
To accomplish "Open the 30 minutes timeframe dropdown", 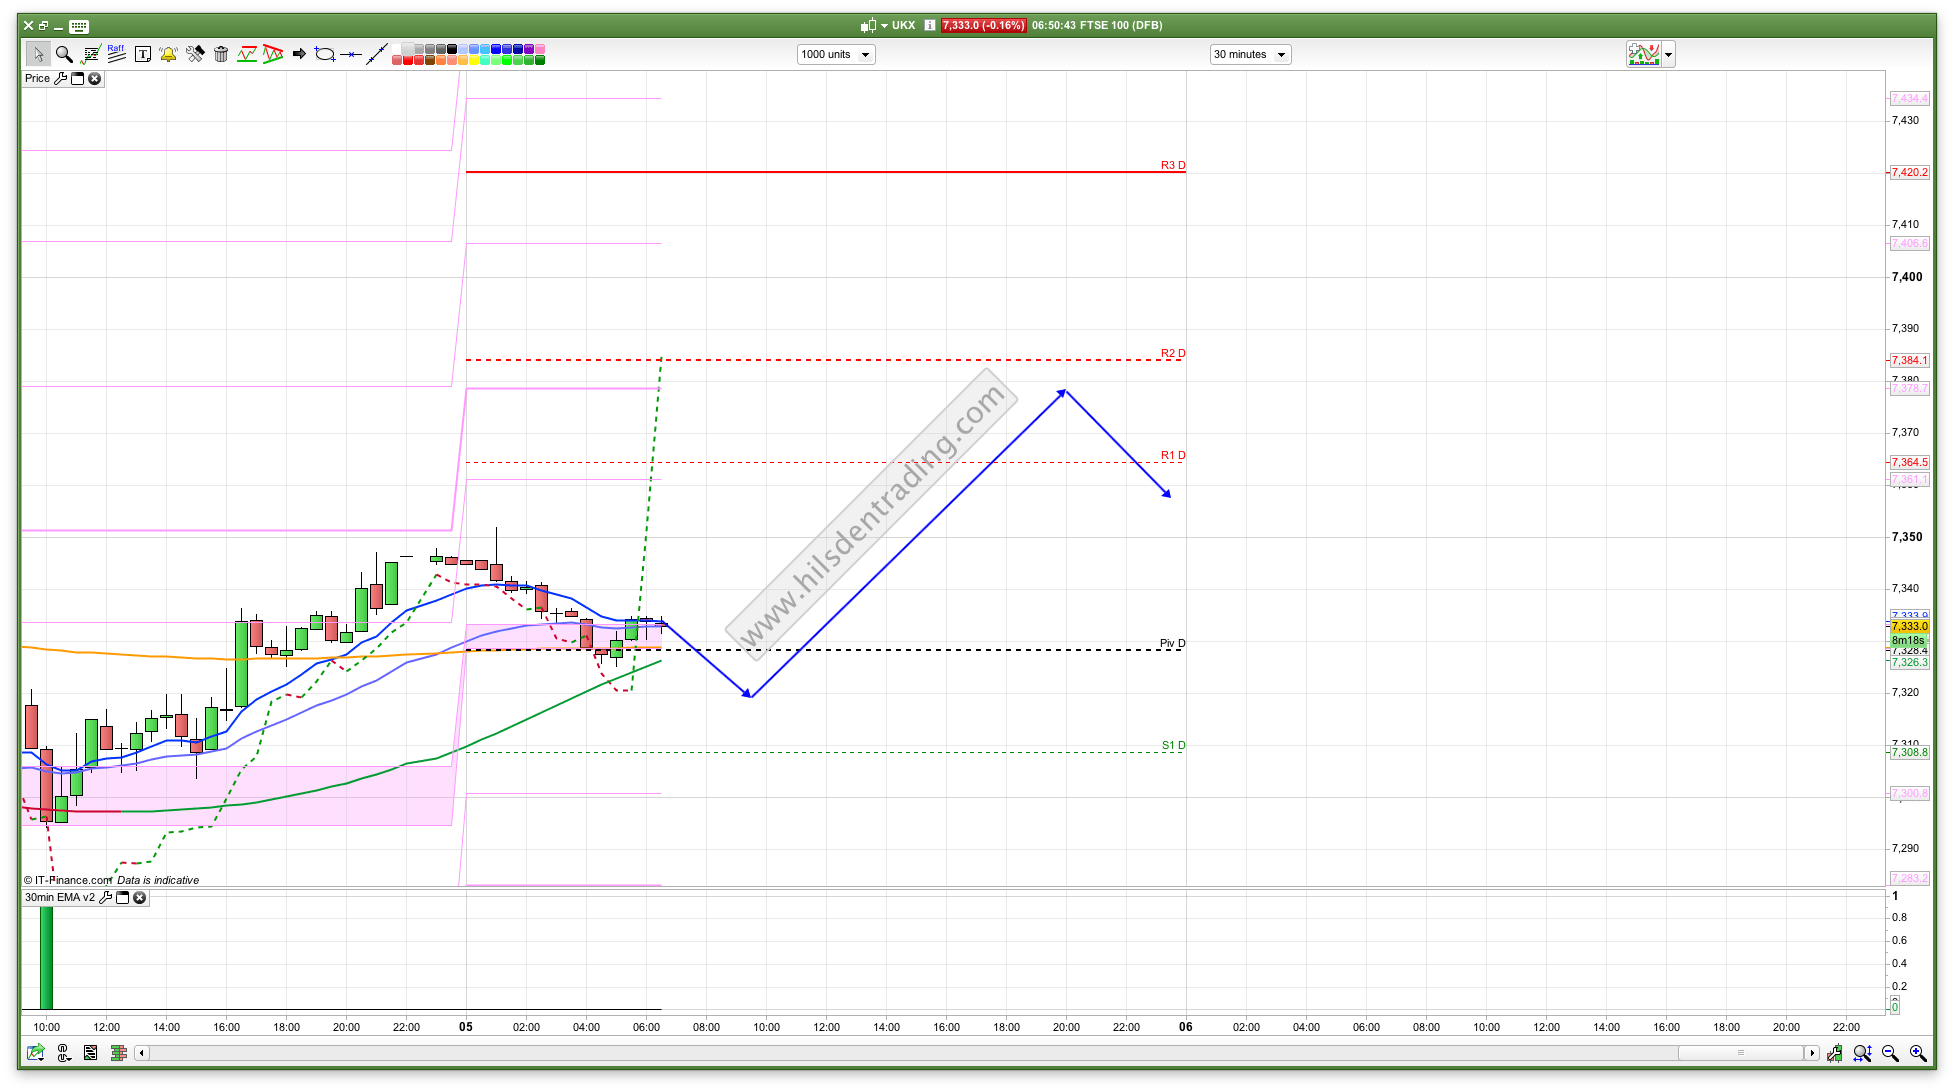I will pos(1250,54).
